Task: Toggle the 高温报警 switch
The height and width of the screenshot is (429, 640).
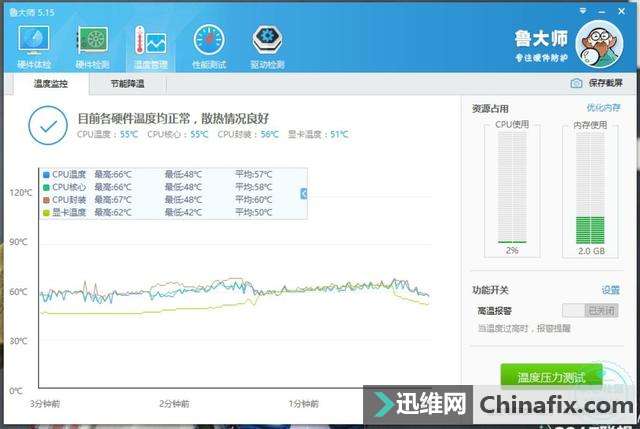Action: click(x=590, y=311)
